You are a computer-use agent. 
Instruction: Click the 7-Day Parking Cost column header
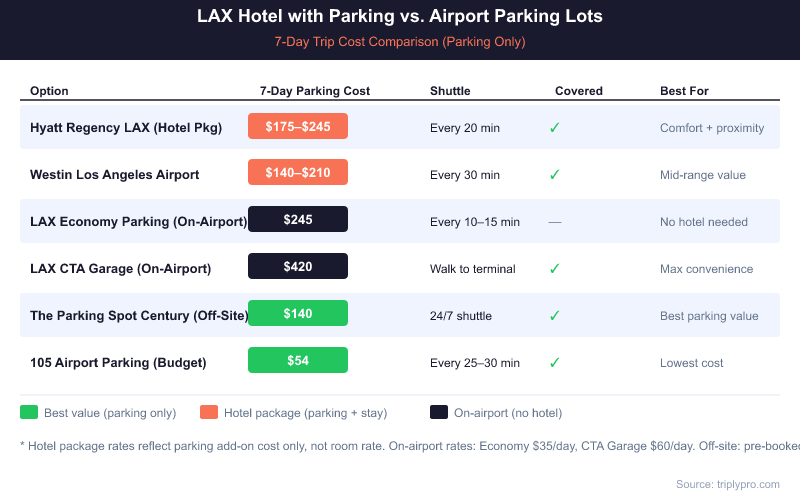coord(315,91)
